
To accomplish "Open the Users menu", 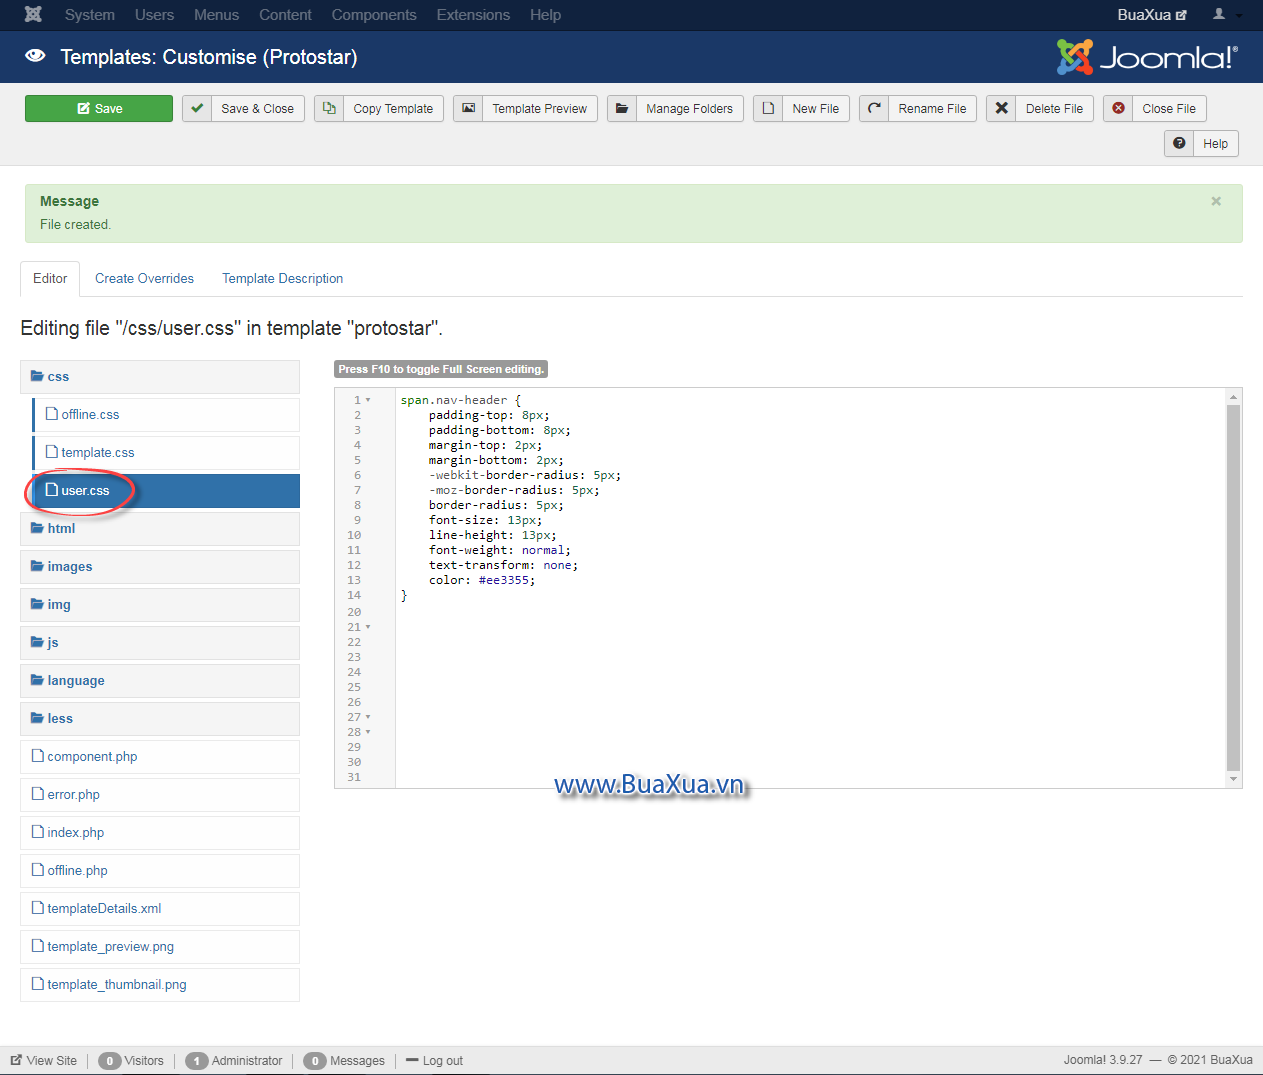I will pyautogui.click(x=154, y=15).
